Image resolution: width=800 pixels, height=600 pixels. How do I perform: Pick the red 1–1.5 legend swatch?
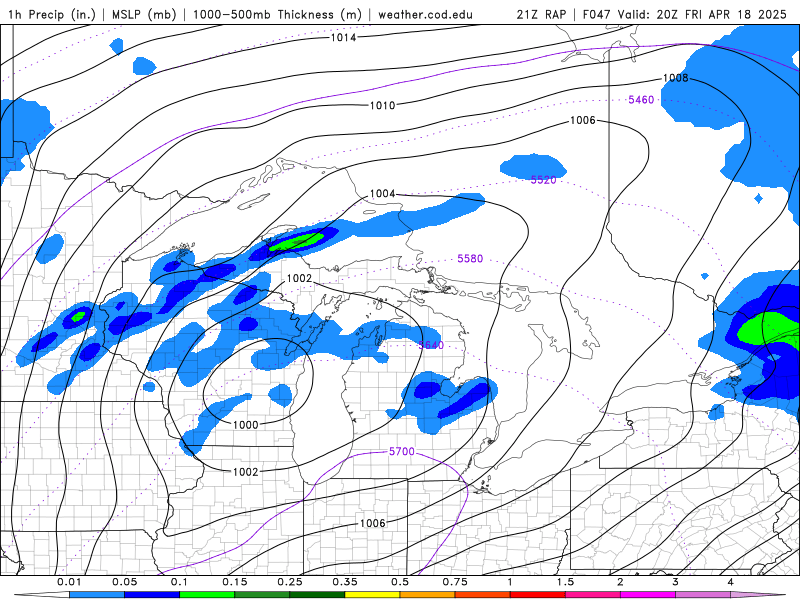click(537, 595)
